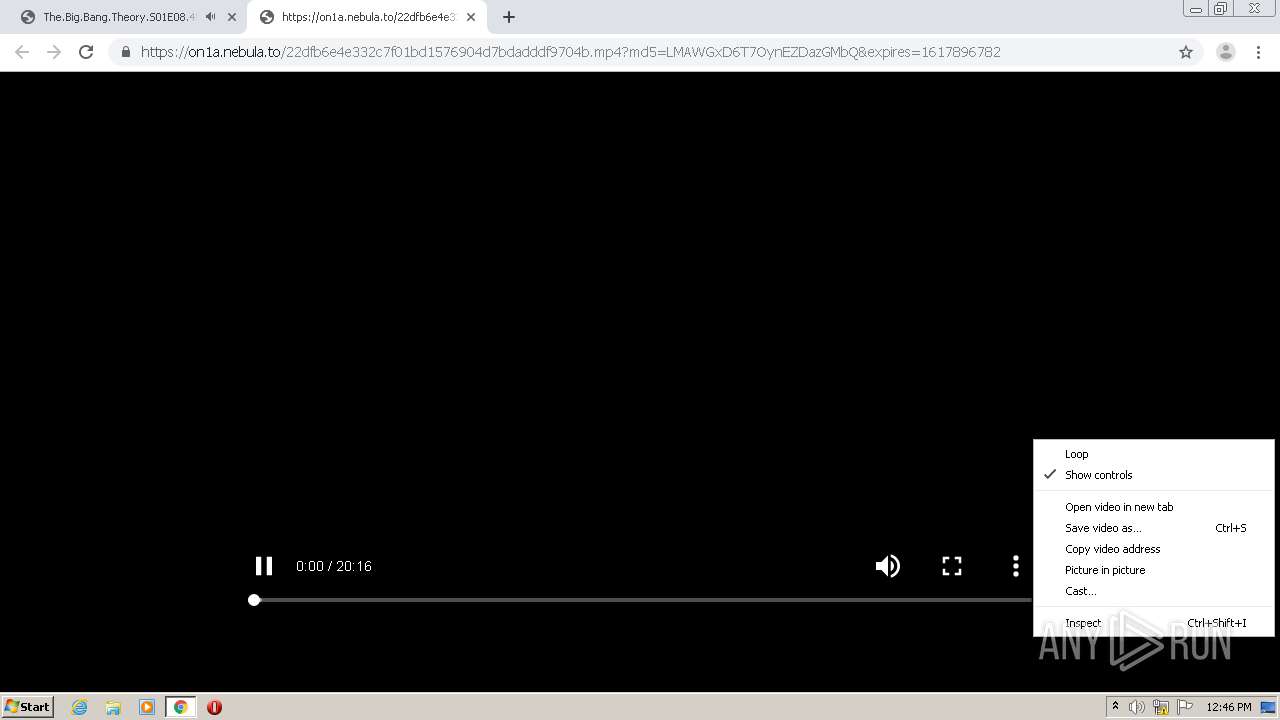Reload the current page

coord(86,52)
